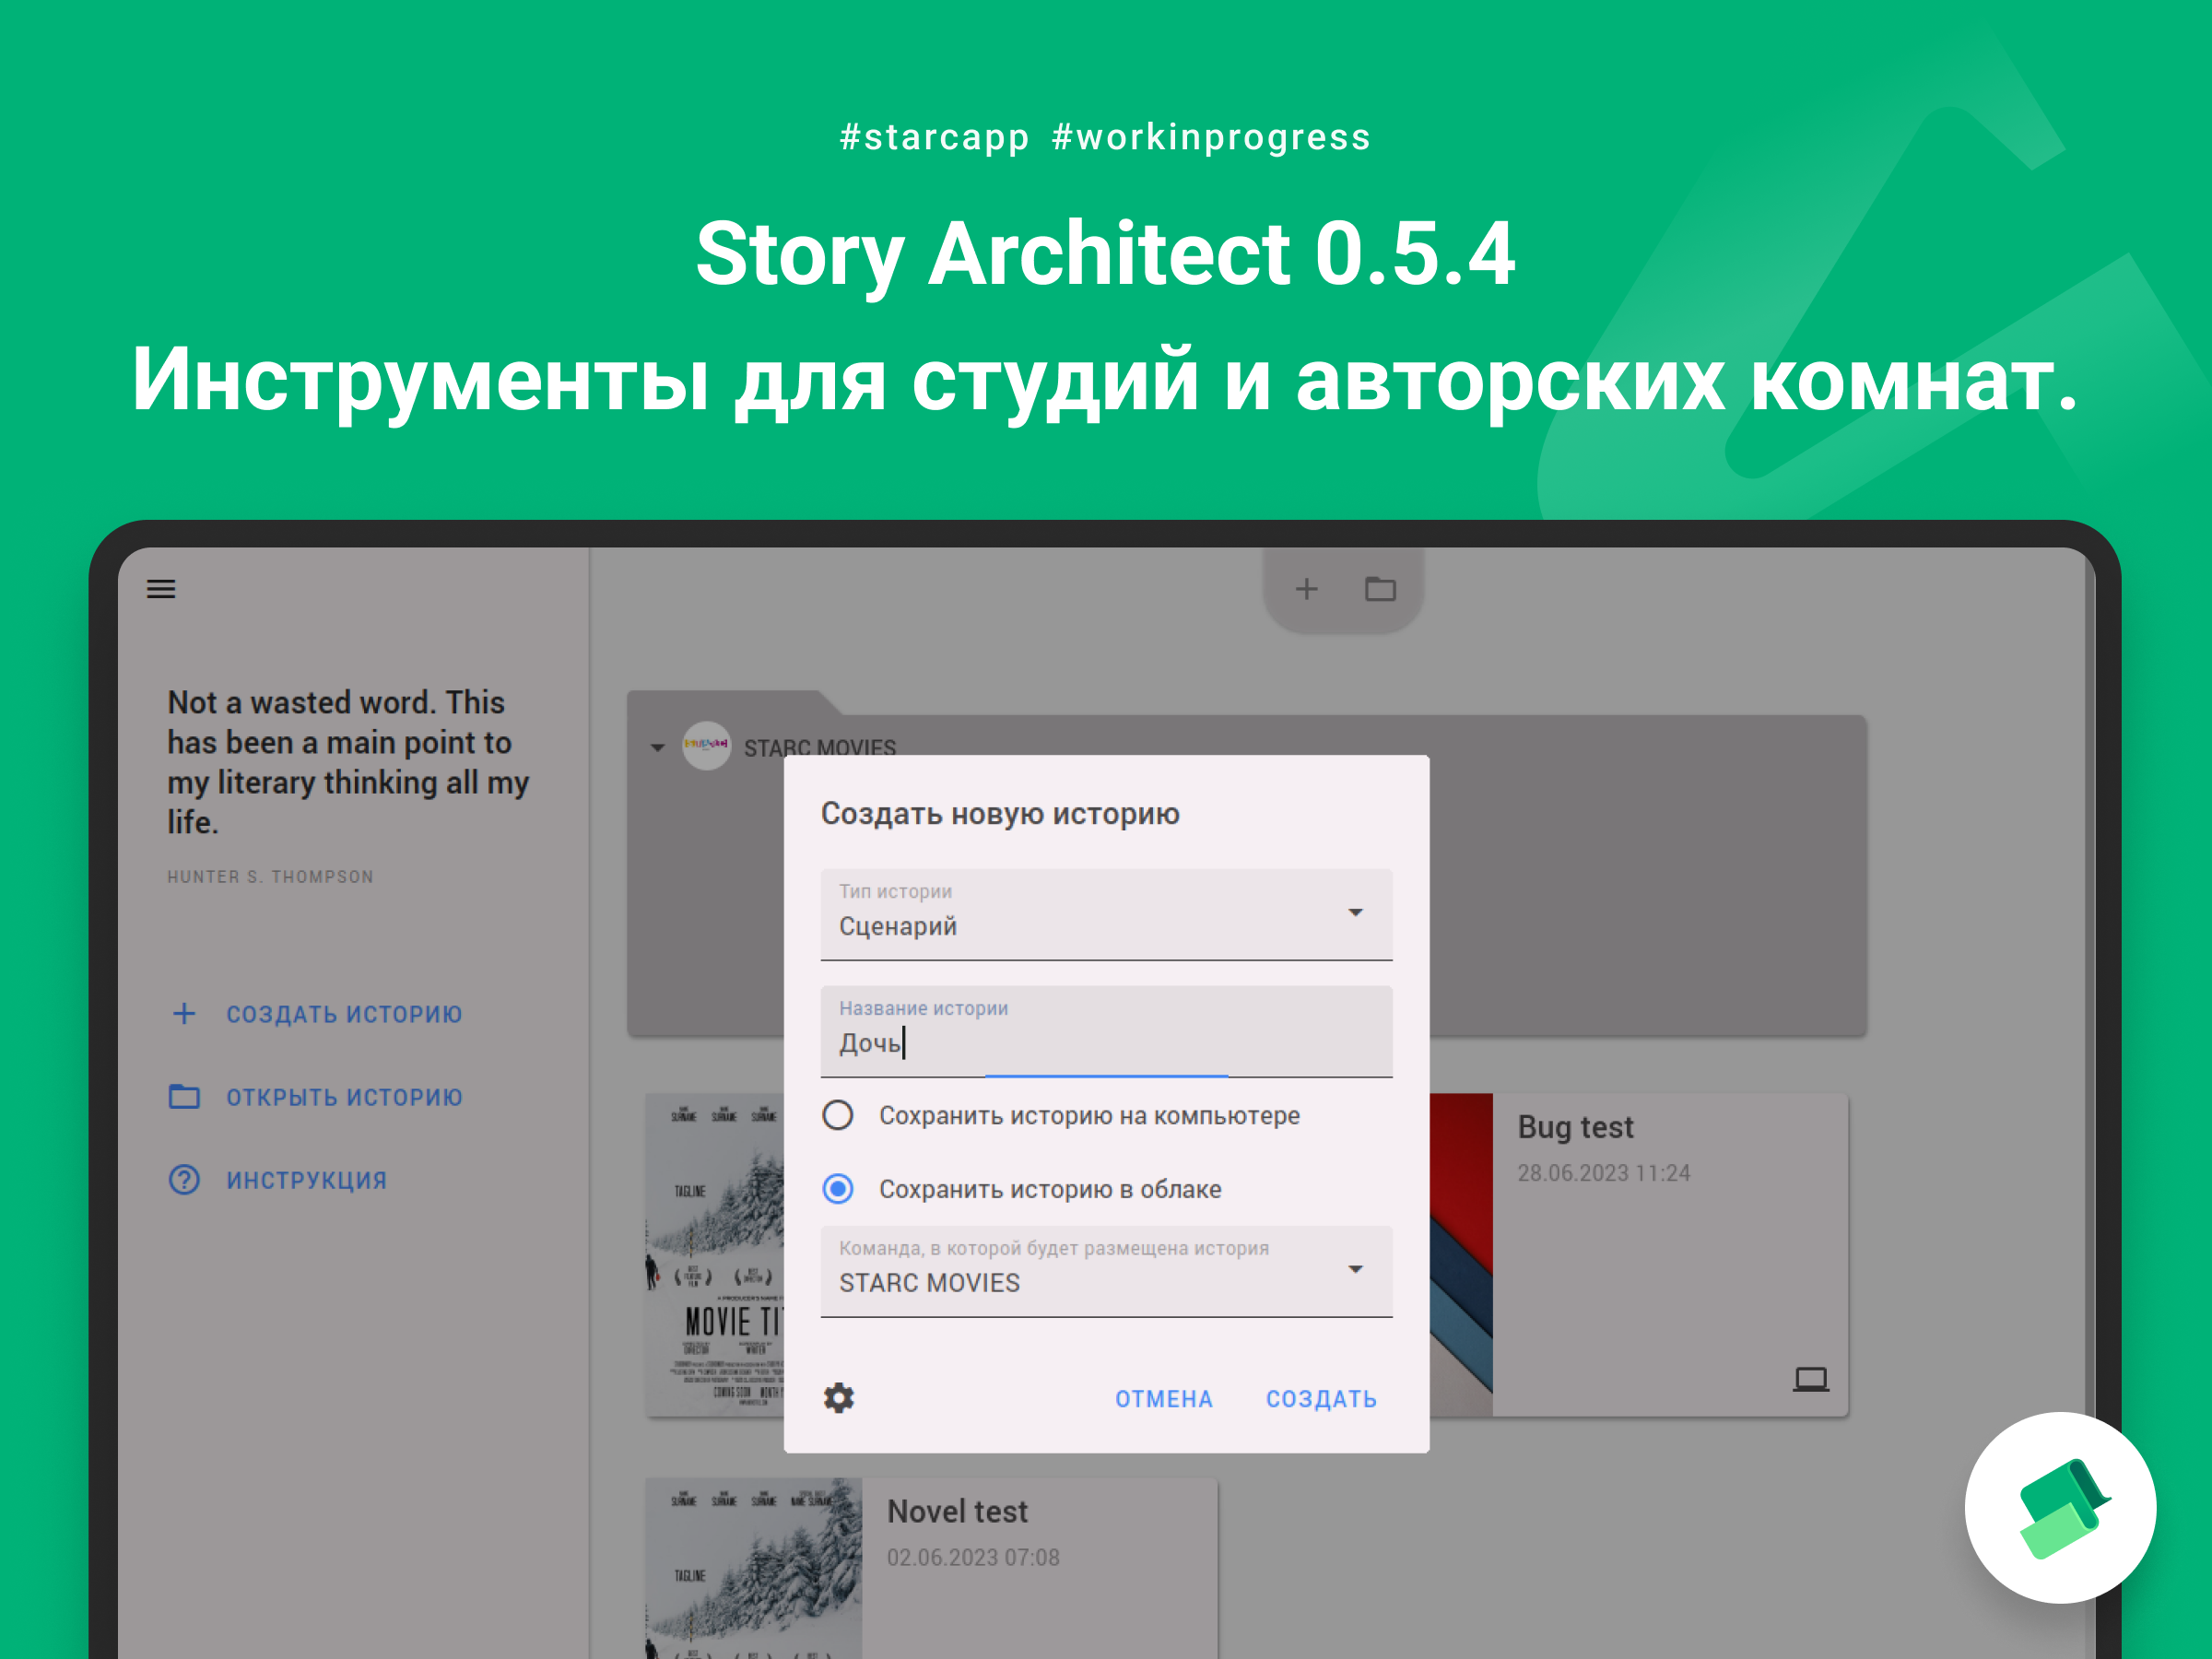This screenshot has width=2212, height=1659.
Task: Click the folder icon in top toolbar
Action: (1380, 589)
